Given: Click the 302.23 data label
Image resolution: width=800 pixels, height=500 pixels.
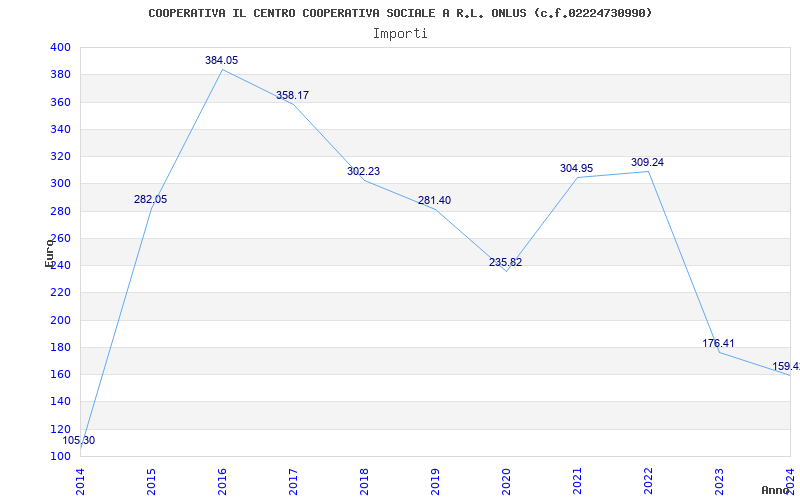Looking at the screenshot, I should 363,171.
